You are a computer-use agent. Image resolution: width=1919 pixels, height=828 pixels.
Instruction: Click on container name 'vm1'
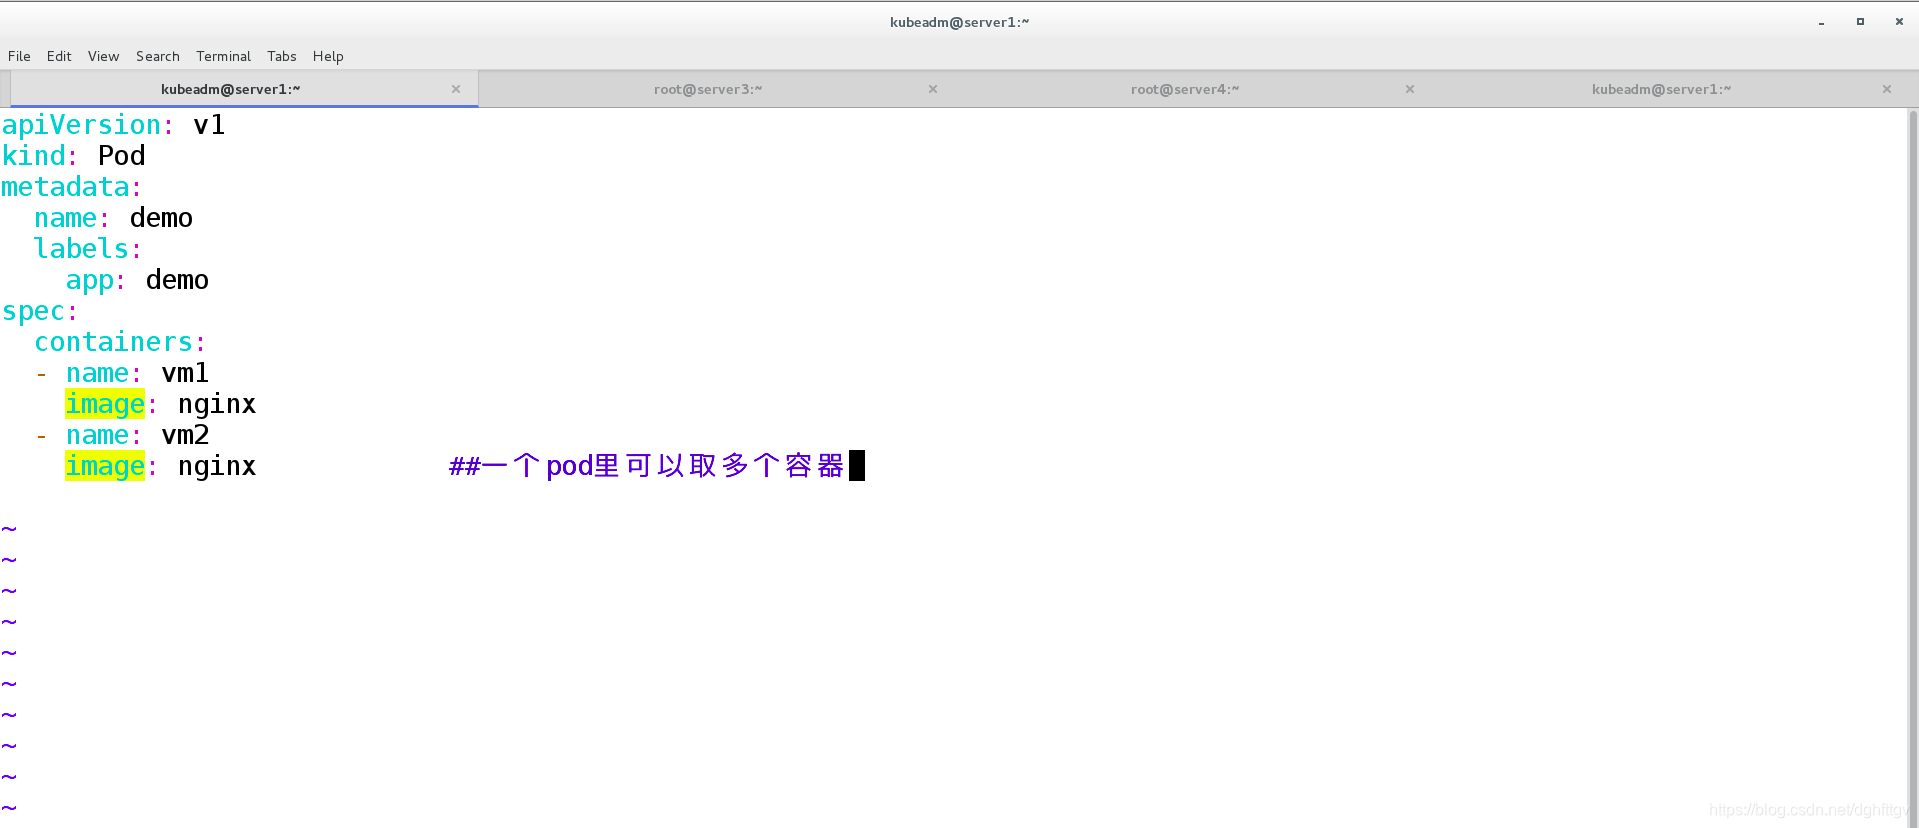(186, 373)
